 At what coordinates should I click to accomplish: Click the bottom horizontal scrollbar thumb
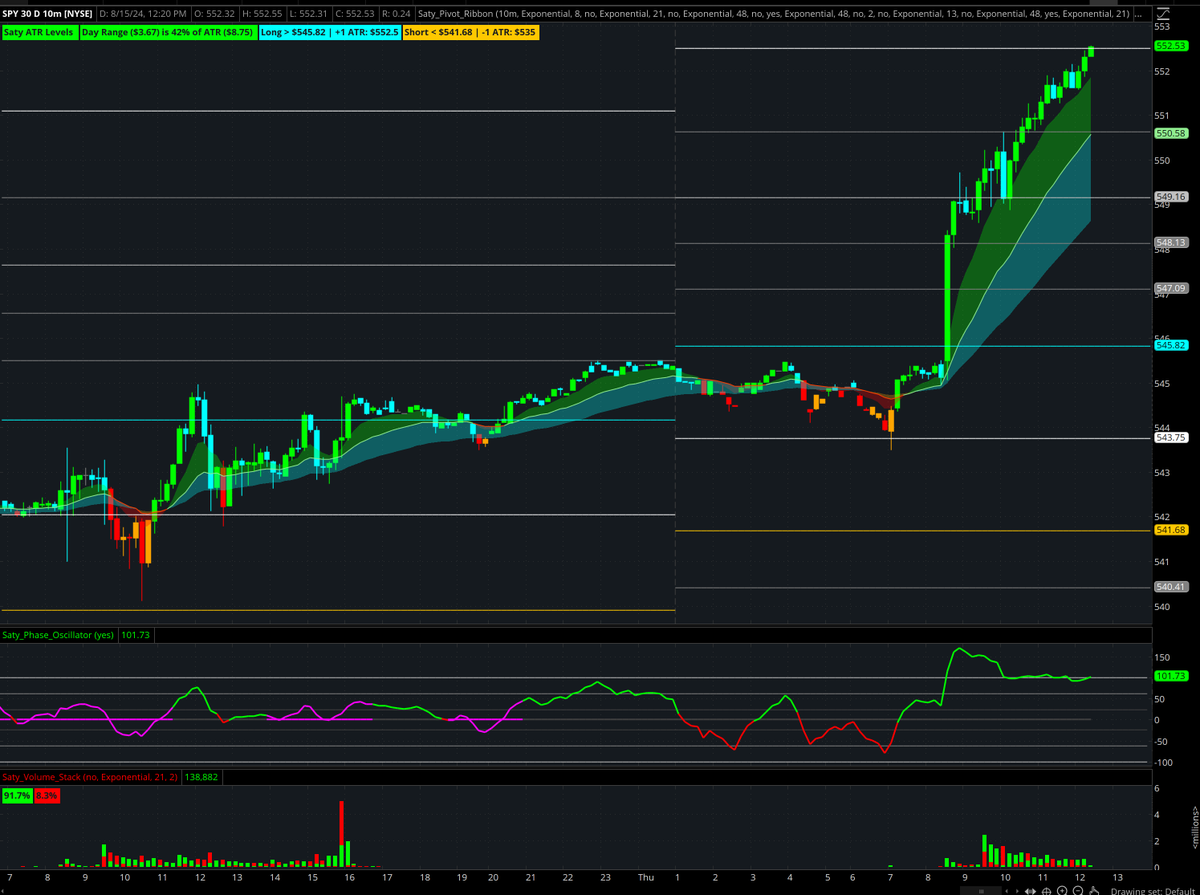pyautogui.click(x=981, y=891)
